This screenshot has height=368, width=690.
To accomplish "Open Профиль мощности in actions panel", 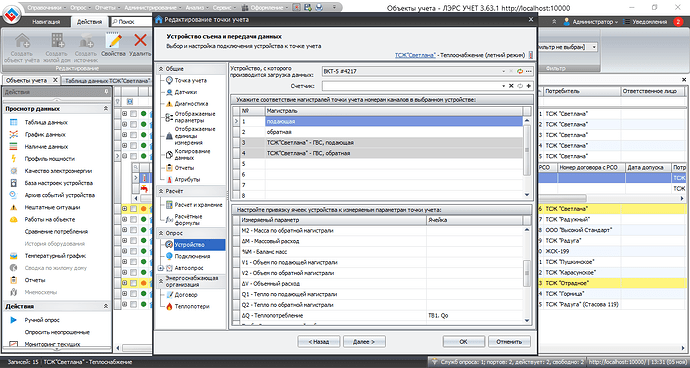I will pyautogui.click(x=49, y=159).
